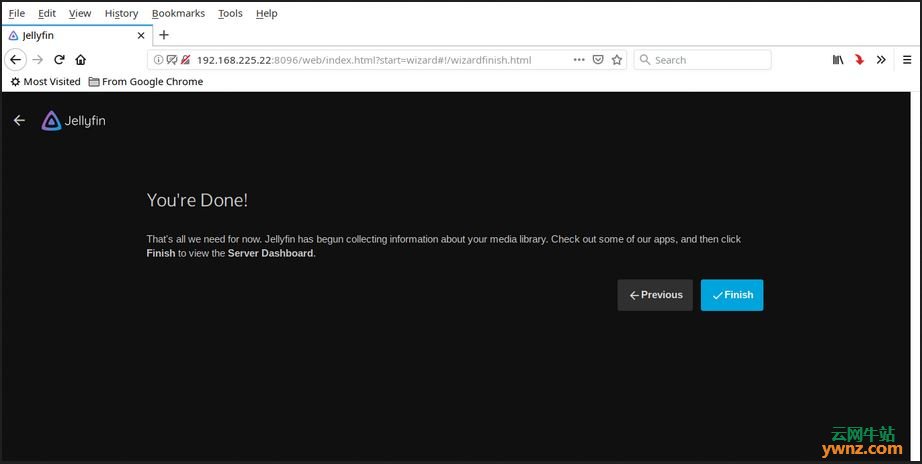Click browser Forward navigation button
Screen dimensions: 922x464
(x=38, y=59)
